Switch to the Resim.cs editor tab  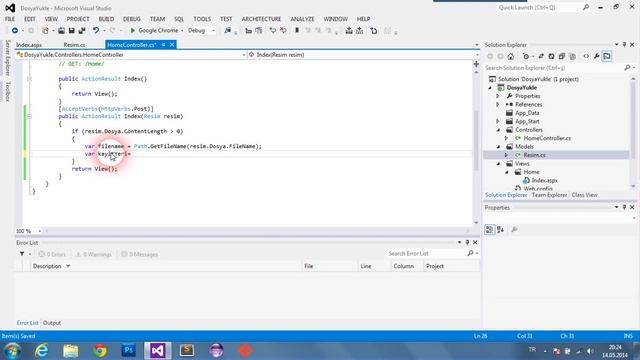point(74,45)
